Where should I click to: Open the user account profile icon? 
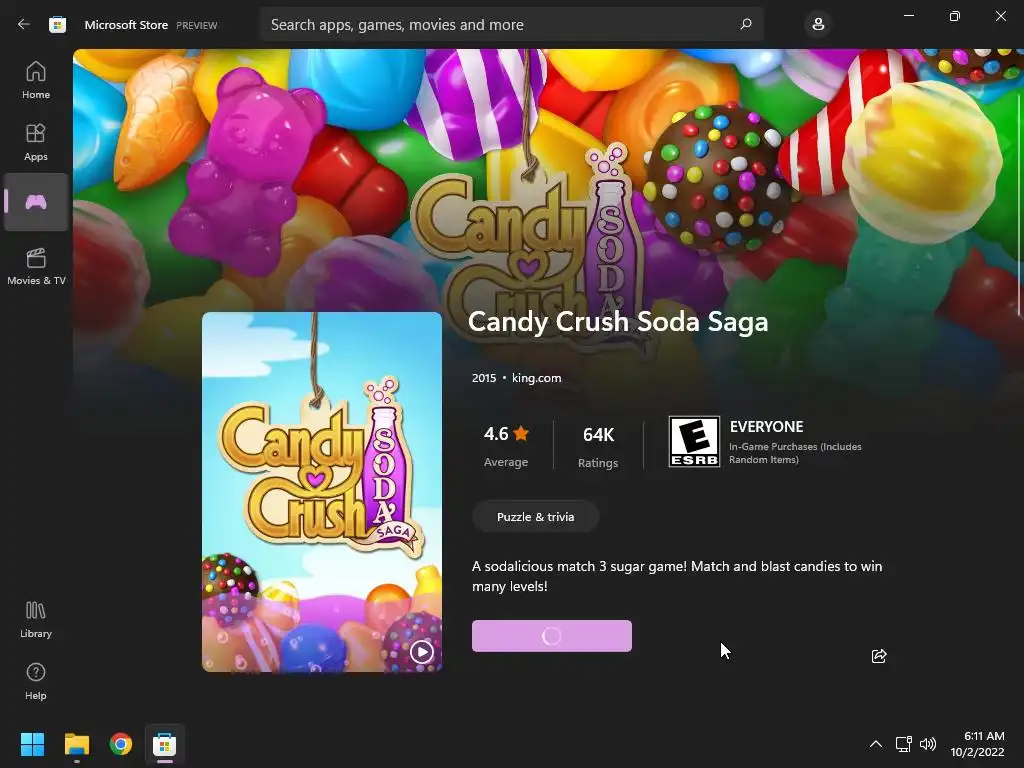pos(818,24)
